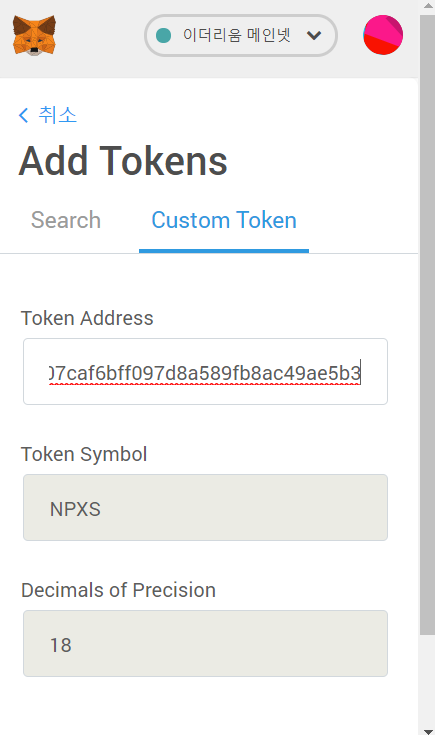Click the MetaMask fox logo
The height and width of the screenshot is (735, 435).
(x=34, y=35)
